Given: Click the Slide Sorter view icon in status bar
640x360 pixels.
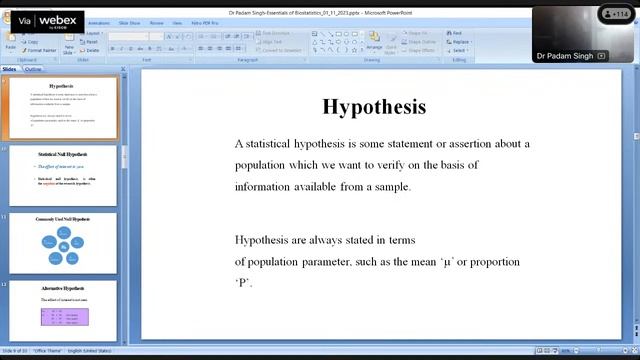Looking at the screenshot, I should click(547, 351).
